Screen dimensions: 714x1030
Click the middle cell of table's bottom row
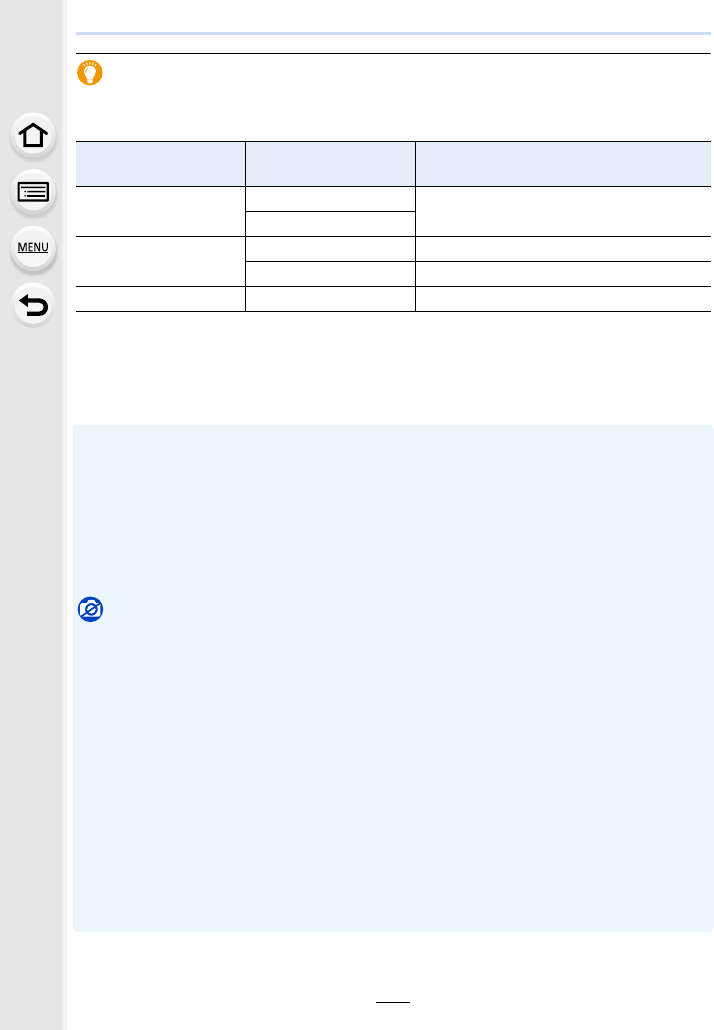pyautogui.click(x=330, y=299)
